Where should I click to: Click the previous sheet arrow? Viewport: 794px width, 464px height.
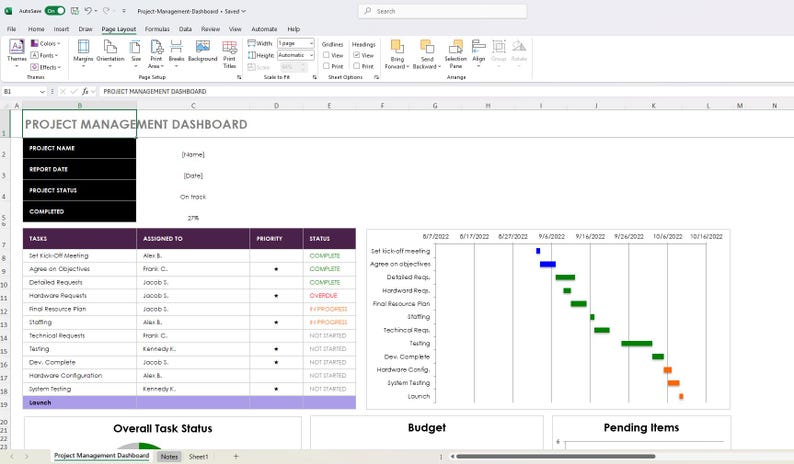pos(12,456)
